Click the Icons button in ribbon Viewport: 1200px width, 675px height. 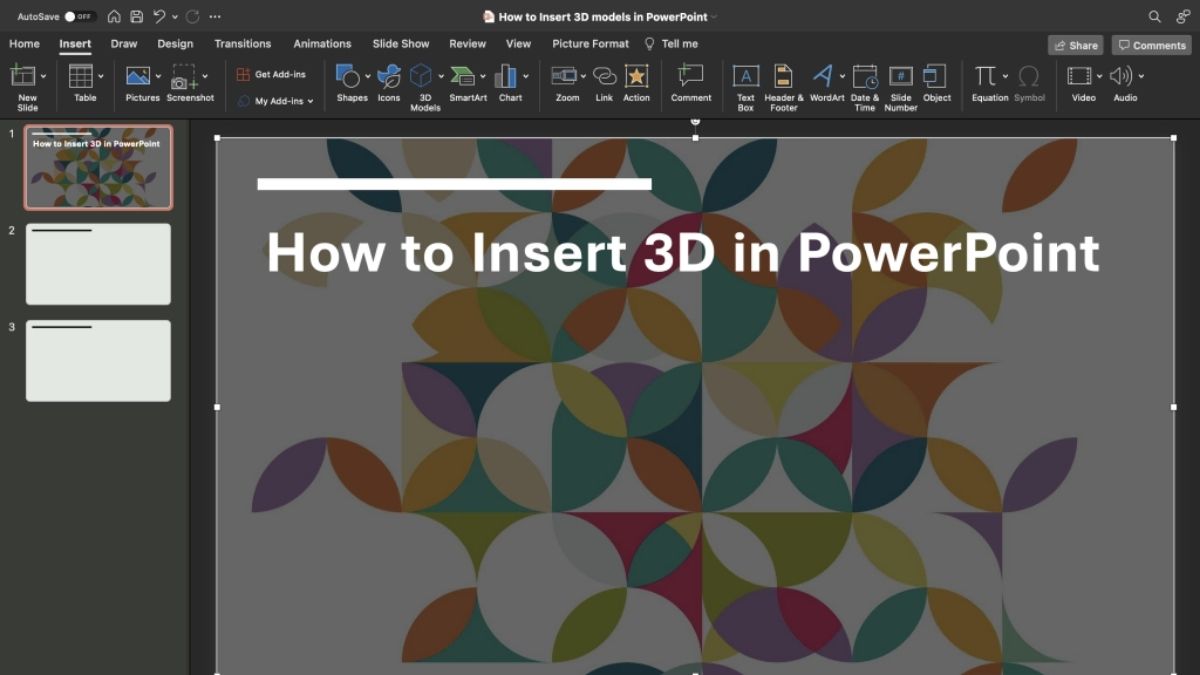click(389, 77)
